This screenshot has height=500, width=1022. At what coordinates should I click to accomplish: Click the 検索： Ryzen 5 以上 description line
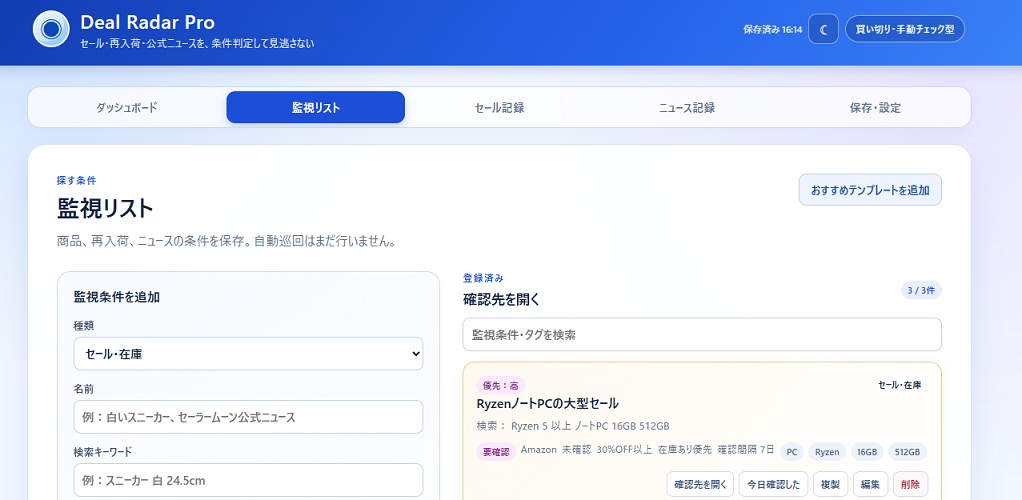click(573, 426)
